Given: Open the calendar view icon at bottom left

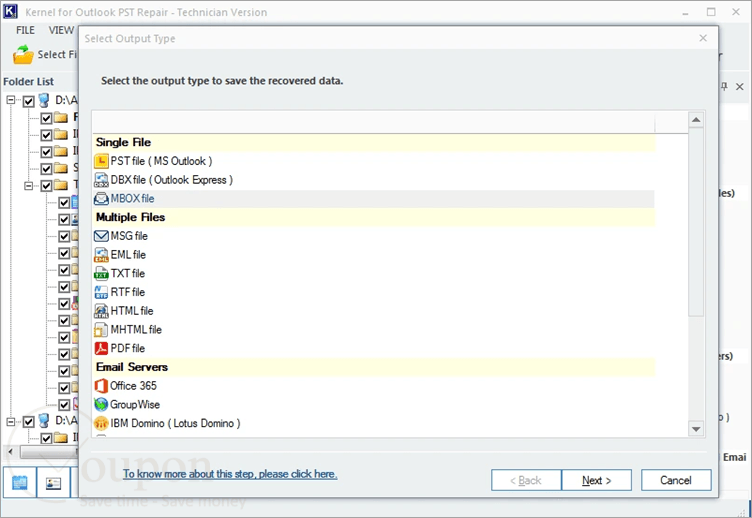Looking at the screenshot, I should 20,483.
